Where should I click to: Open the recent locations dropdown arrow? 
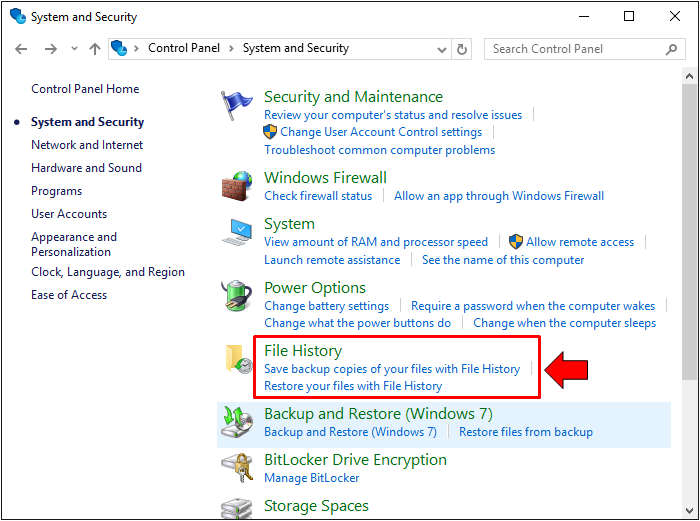coord(74,49)
